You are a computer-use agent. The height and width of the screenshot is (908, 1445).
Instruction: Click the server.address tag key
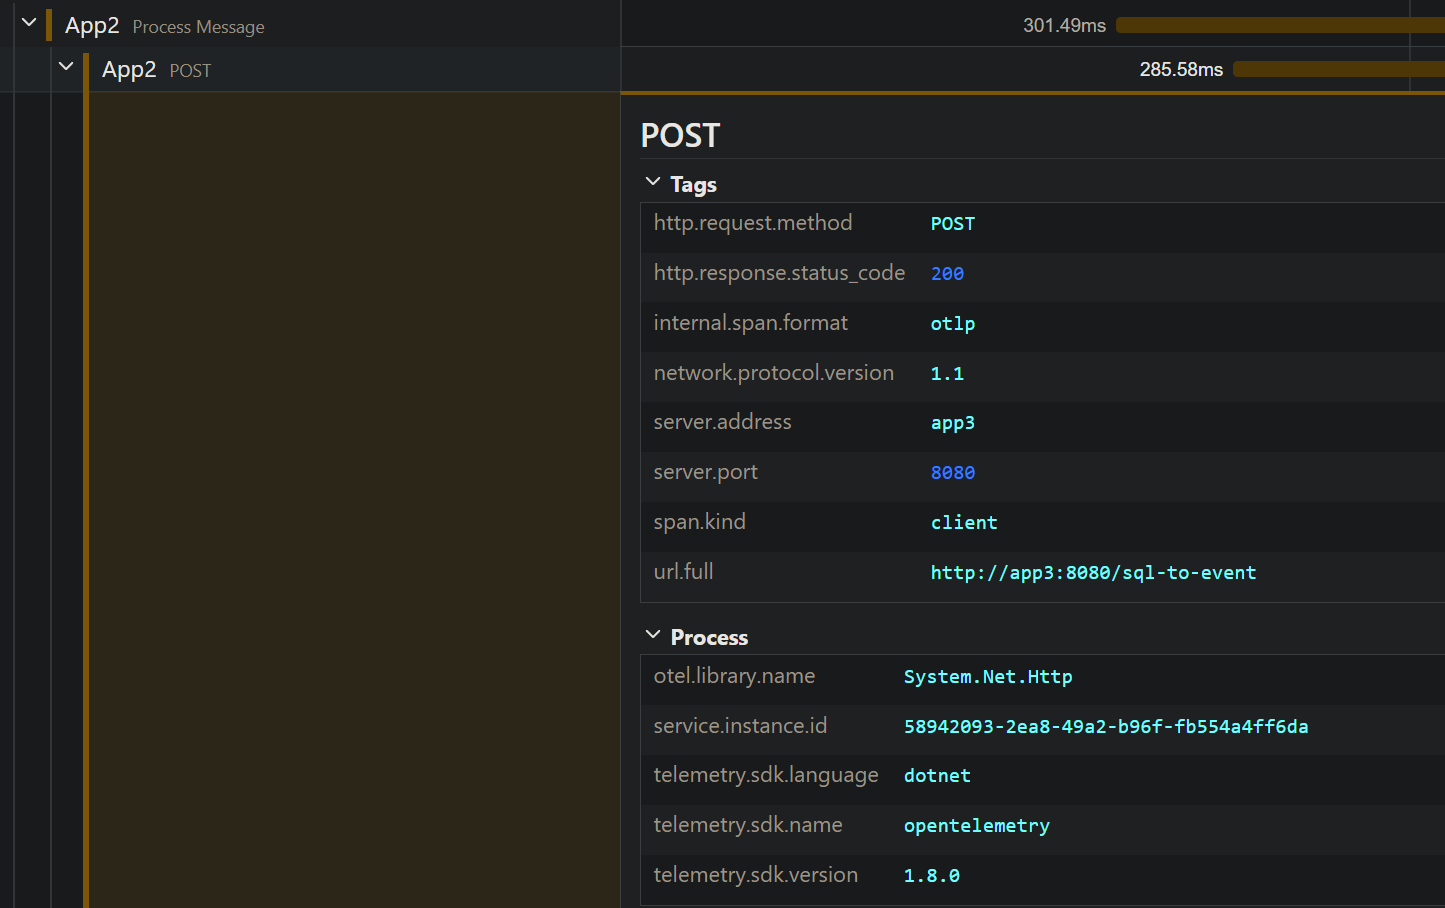click(x=722, y=422)
